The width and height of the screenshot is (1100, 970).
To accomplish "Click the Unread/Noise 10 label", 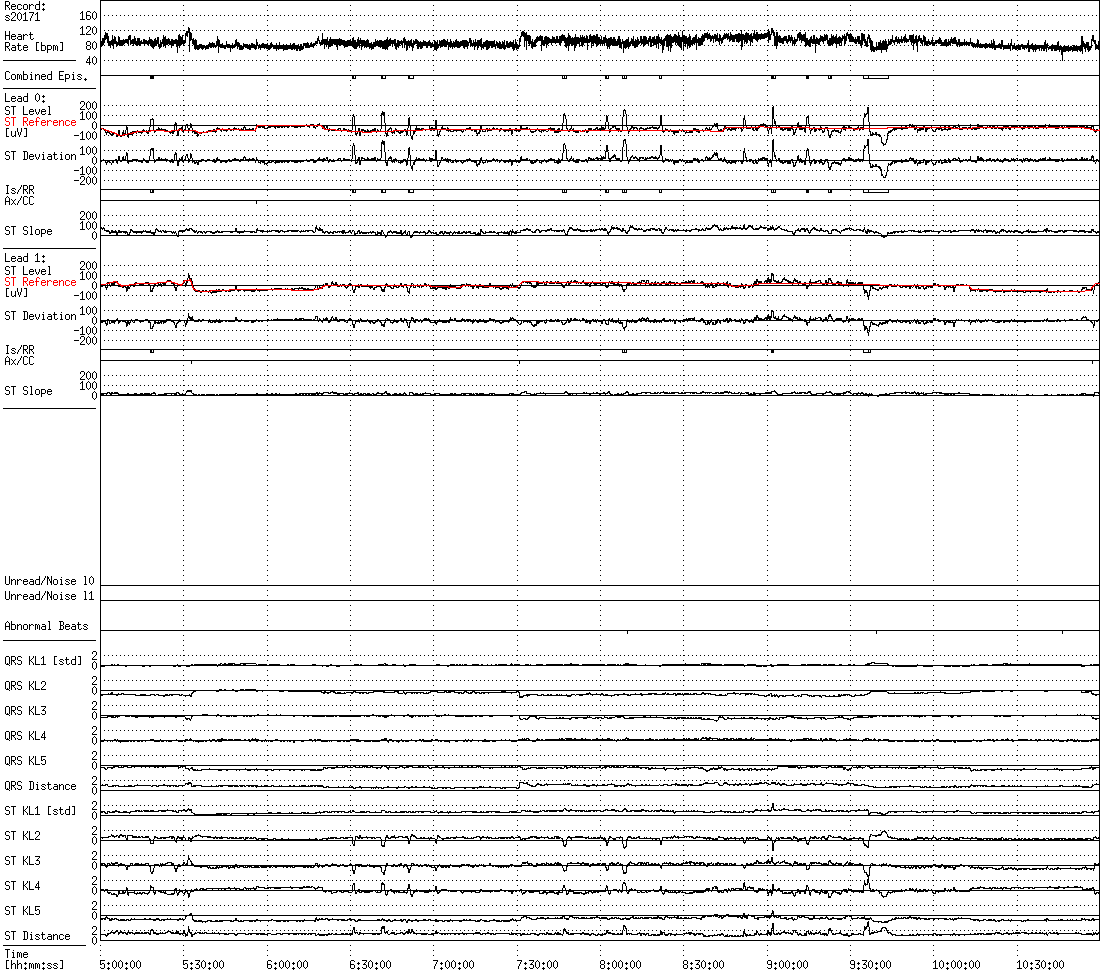I will pyautogui.click(x=49, y=581).
